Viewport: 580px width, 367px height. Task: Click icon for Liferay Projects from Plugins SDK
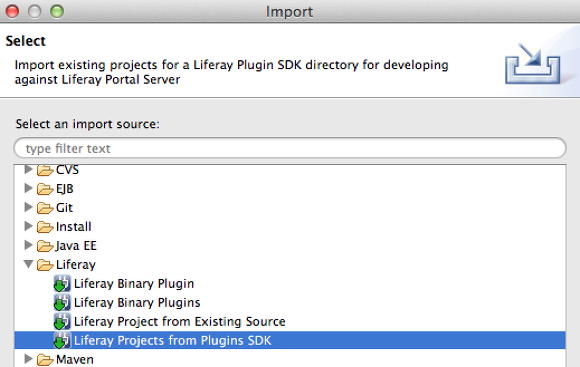click(62, 340)
